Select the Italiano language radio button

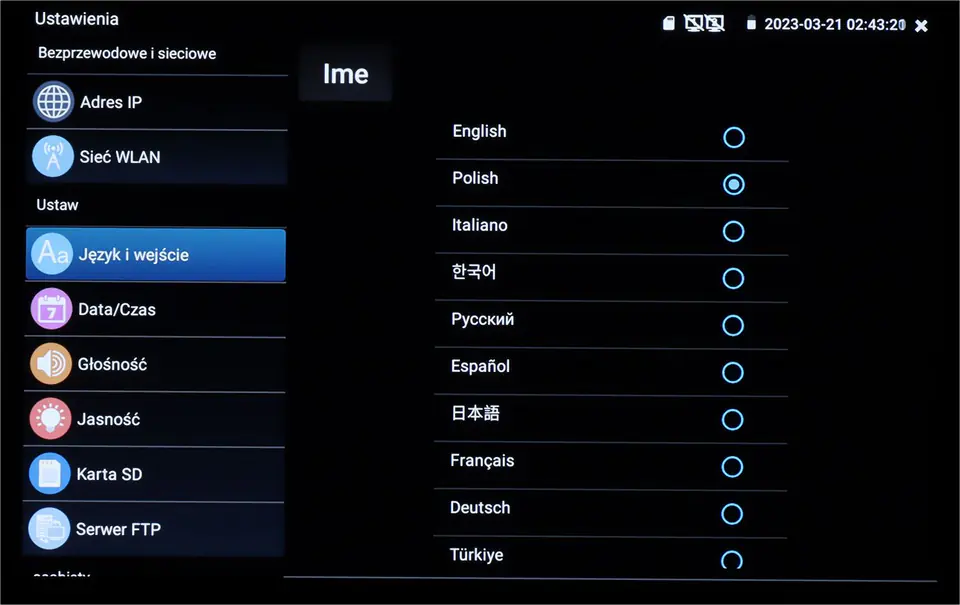(734, 231)
